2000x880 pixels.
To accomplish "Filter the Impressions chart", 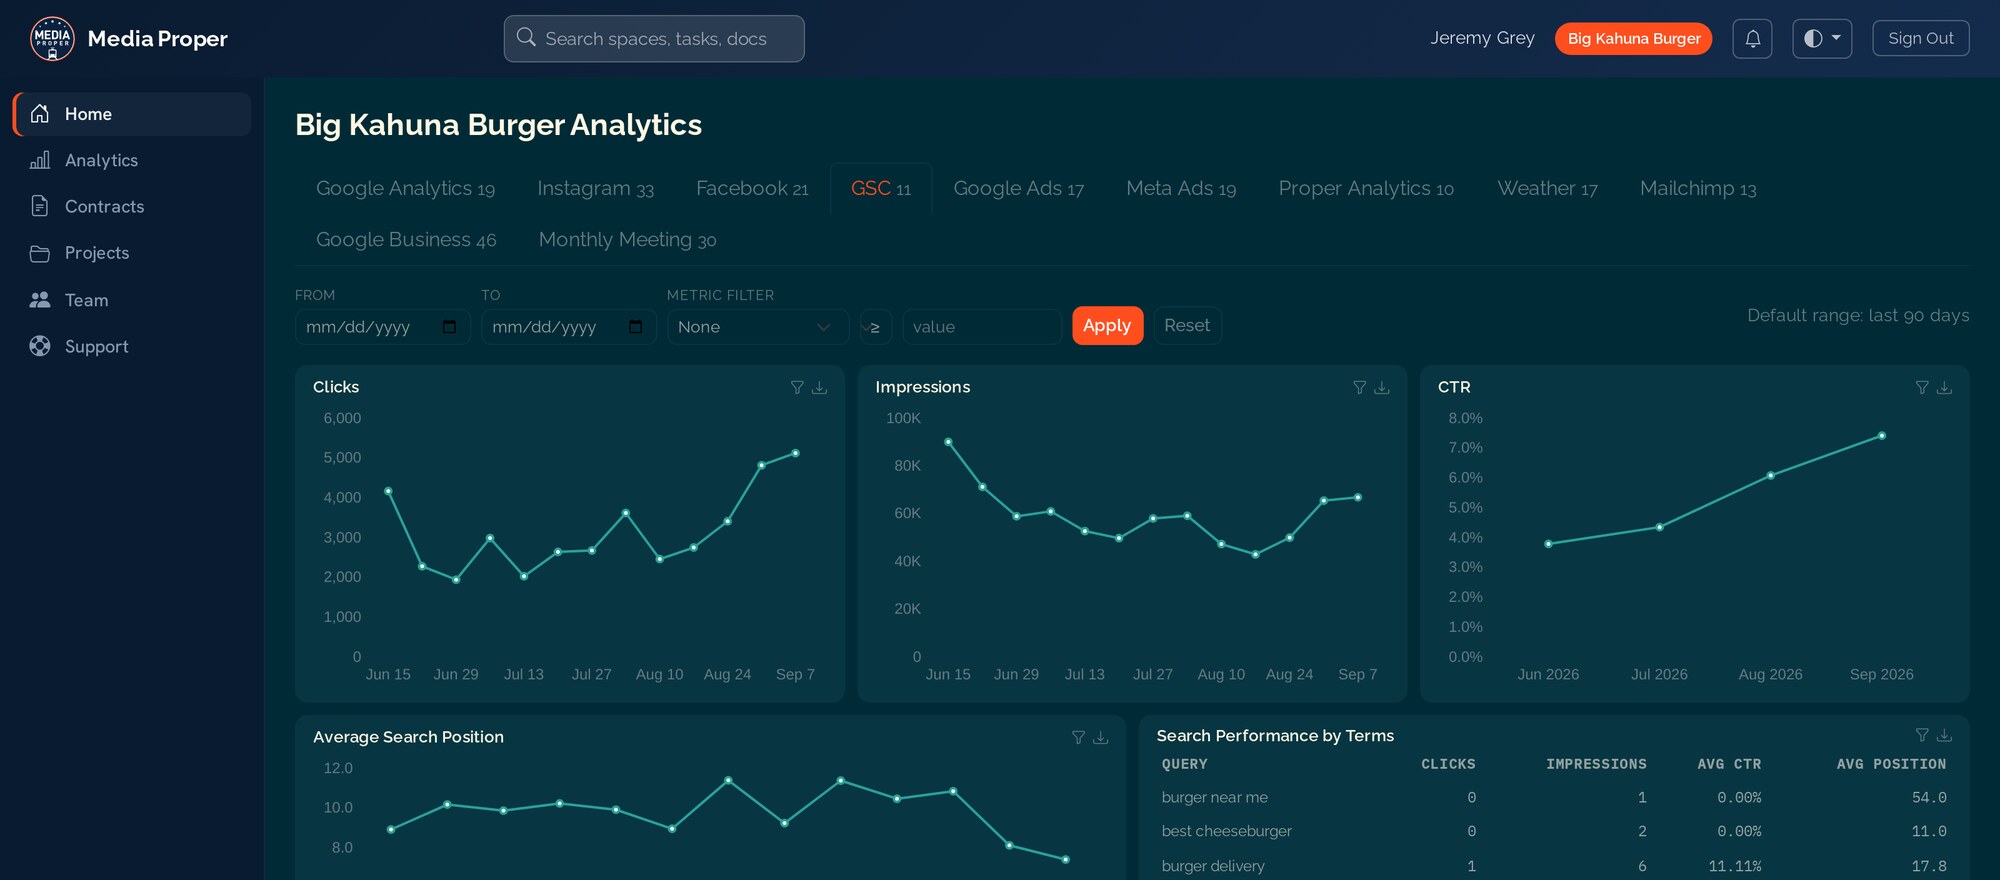I will tap(1359, 387).
